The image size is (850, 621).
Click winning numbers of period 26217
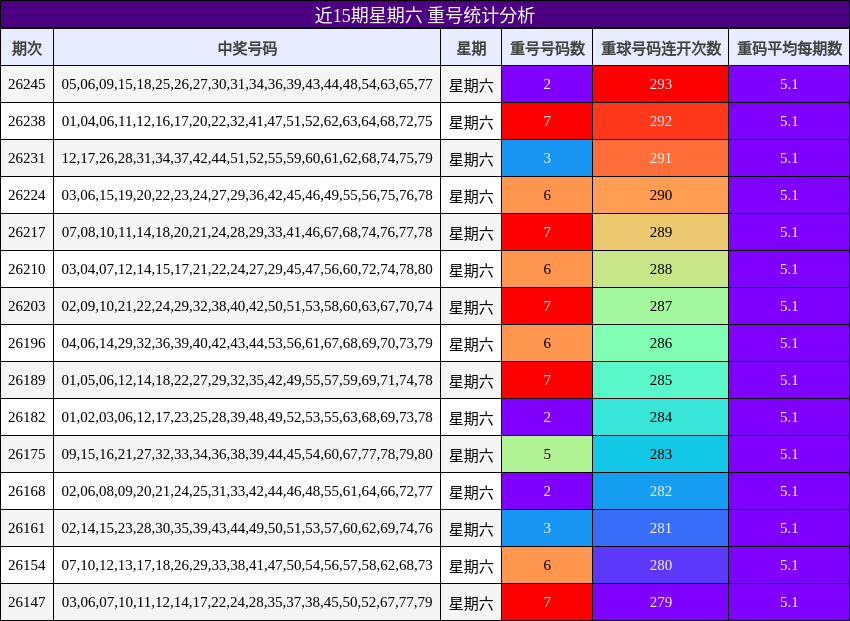pyautogui.click(x=247, y=232)
